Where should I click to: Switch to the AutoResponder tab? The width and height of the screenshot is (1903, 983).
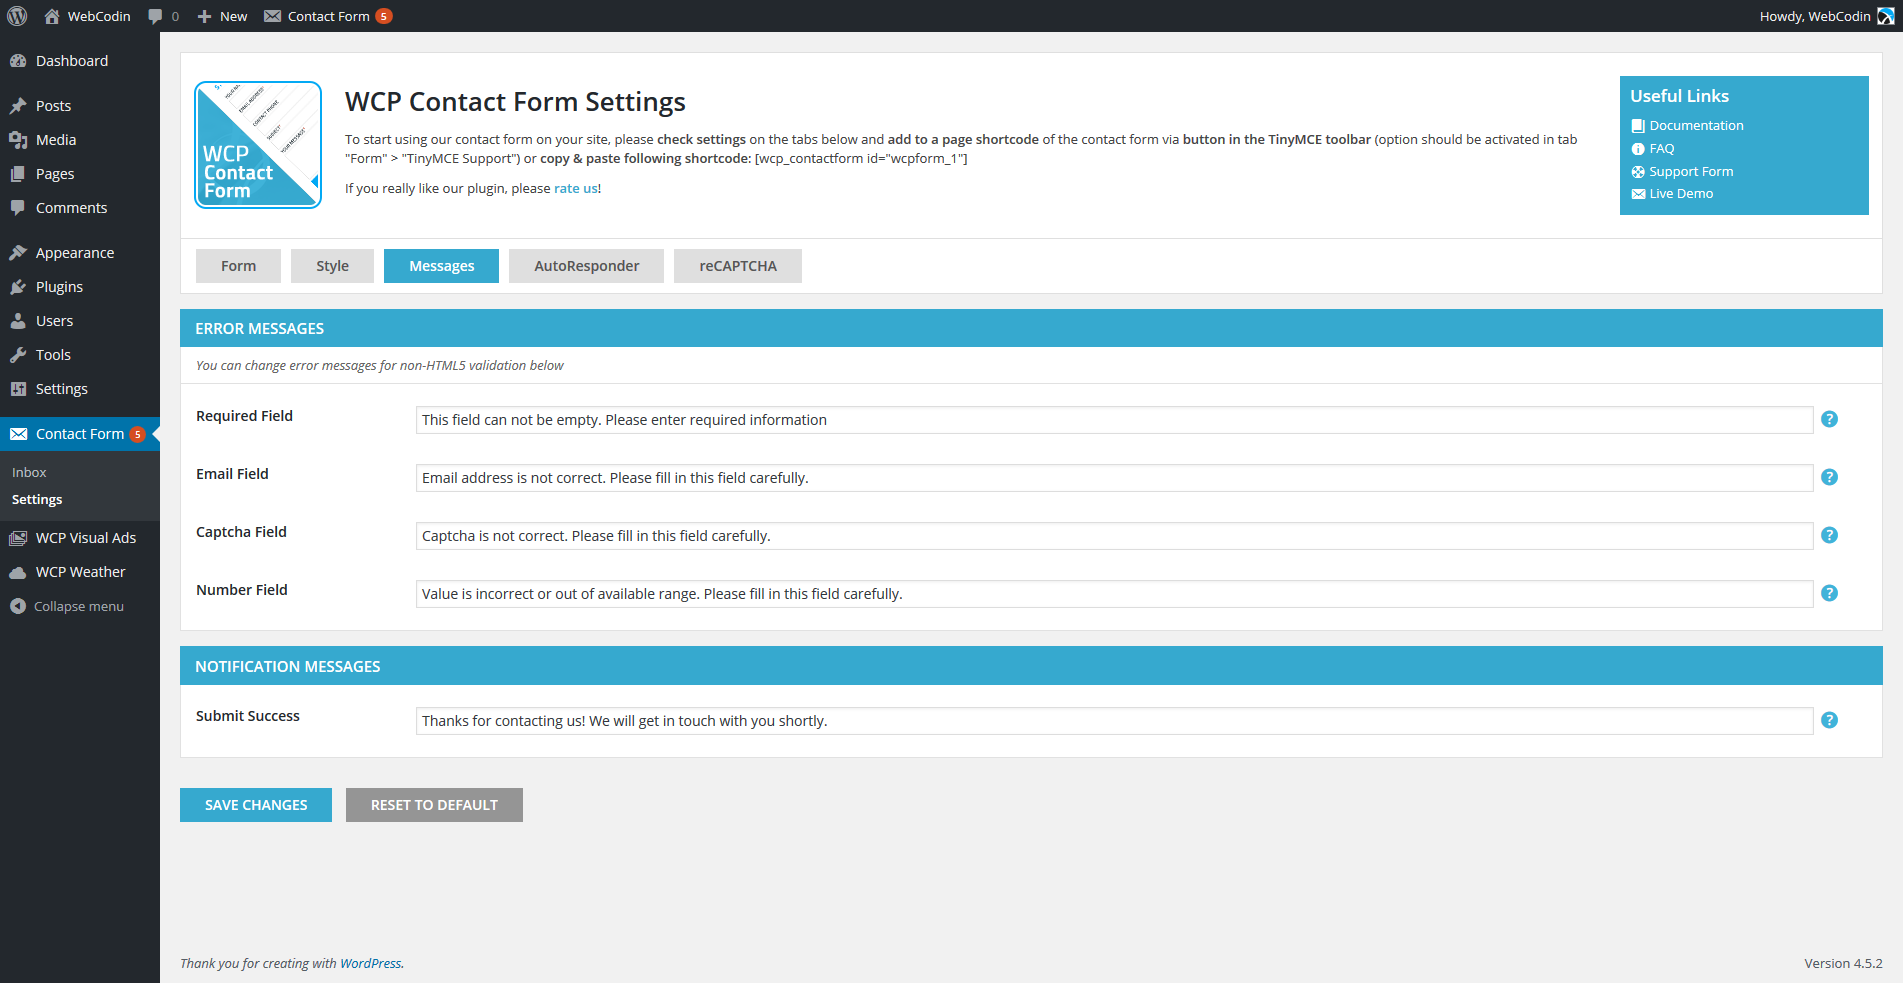coord(586,266)
